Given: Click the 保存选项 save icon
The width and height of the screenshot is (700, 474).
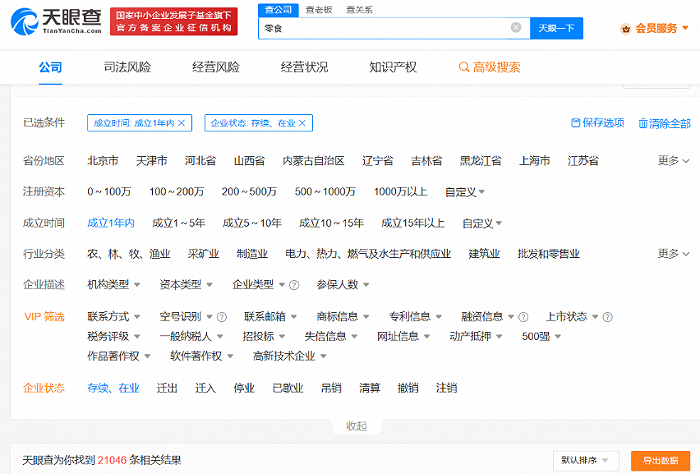Looking at the screenshot, I should click(576, 123).
